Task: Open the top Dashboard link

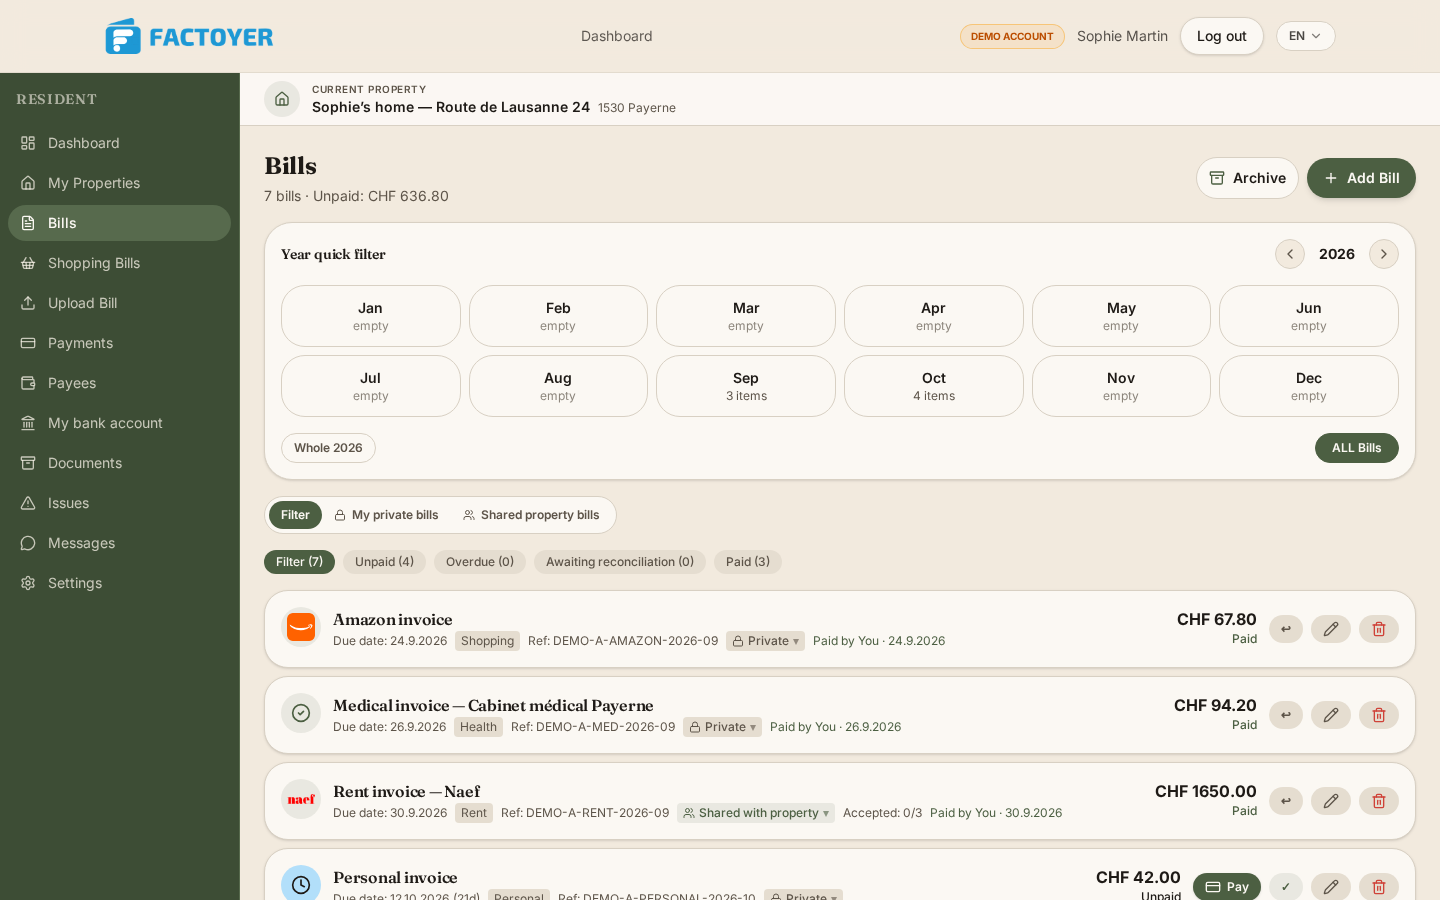Action: [x=617, y=36]
